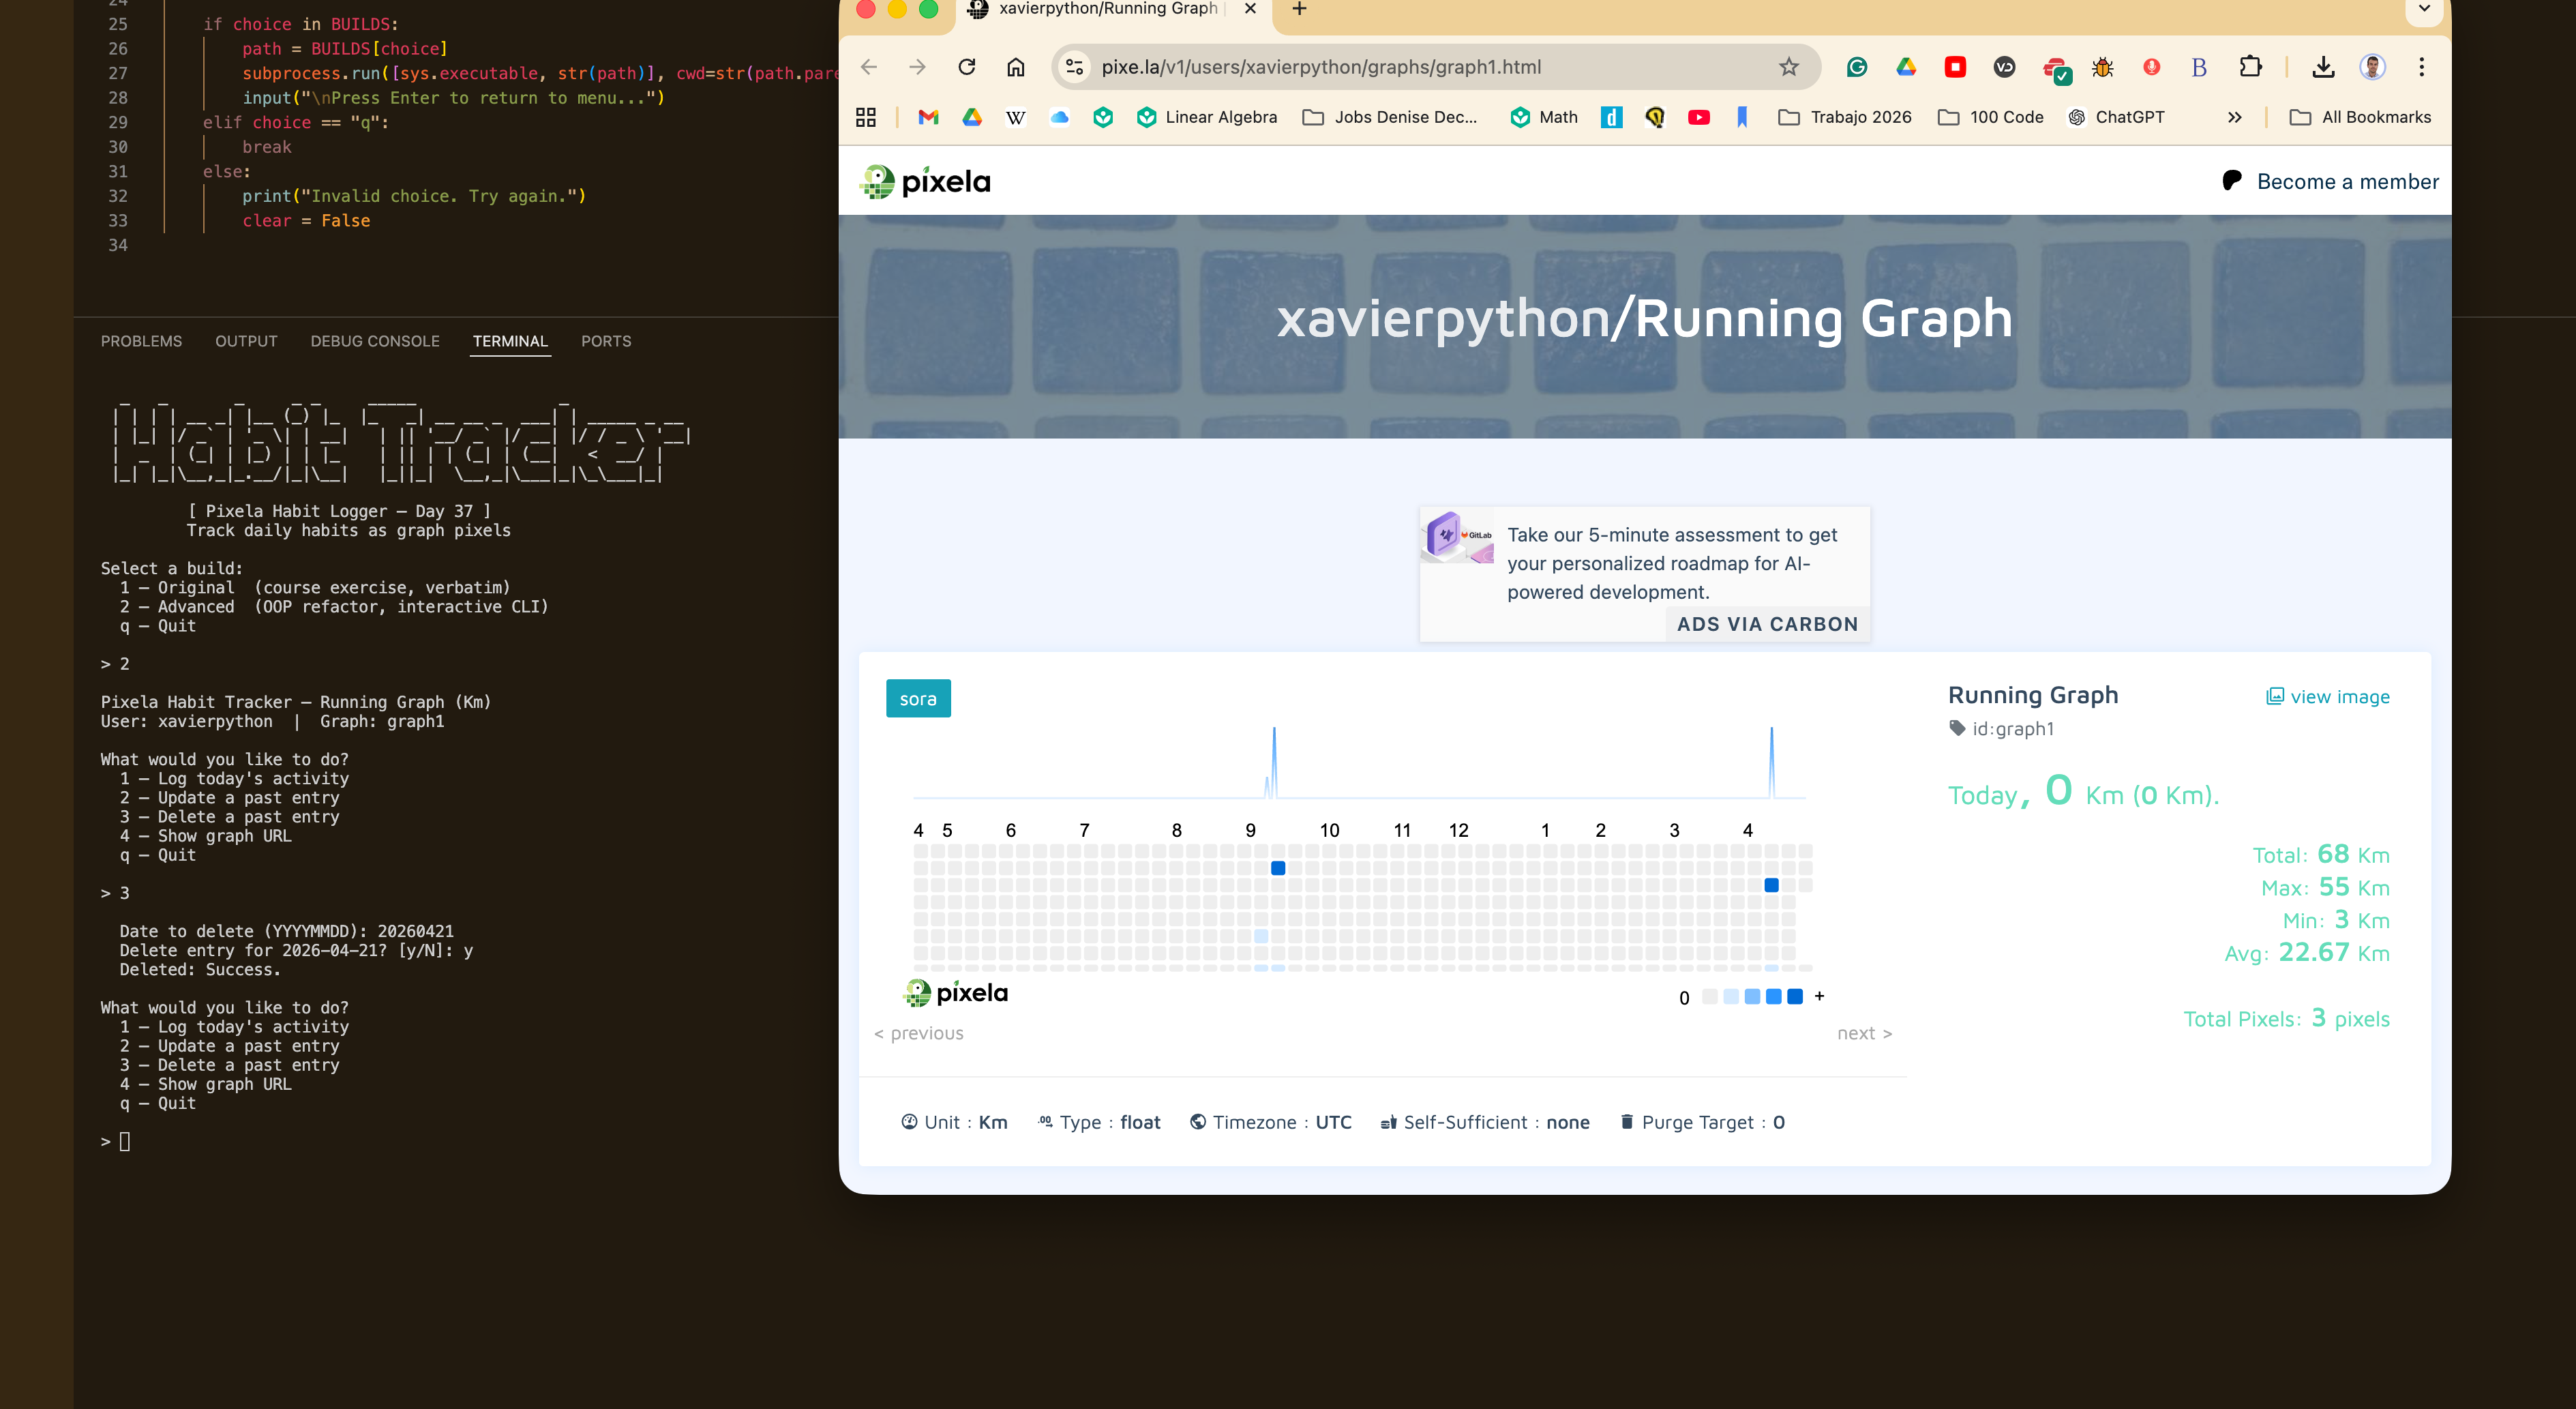The width and height of the screenshot is (2576, 1409).
Task: Open site information icon in address bar
Action: point(1075,67)
